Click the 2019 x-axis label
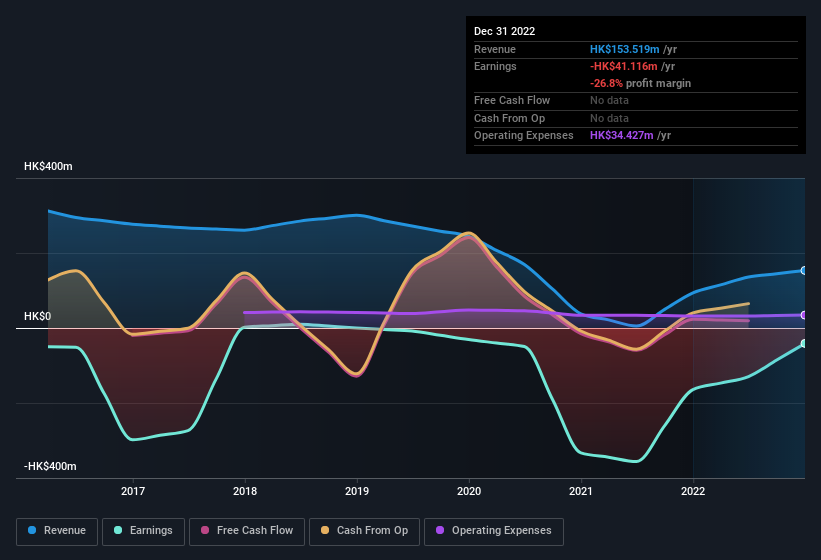This screenshot has width=821, height=560. pos(357,491)
